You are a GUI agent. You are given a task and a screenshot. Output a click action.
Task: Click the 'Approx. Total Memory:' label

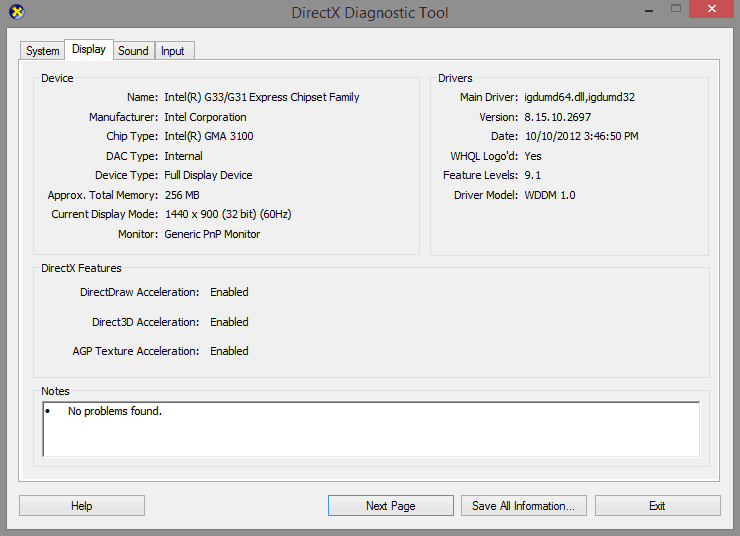(103, 195)
